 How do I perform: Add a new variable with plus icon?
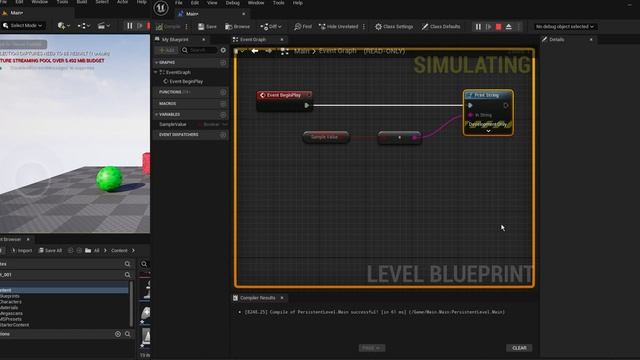pos(223,115)
